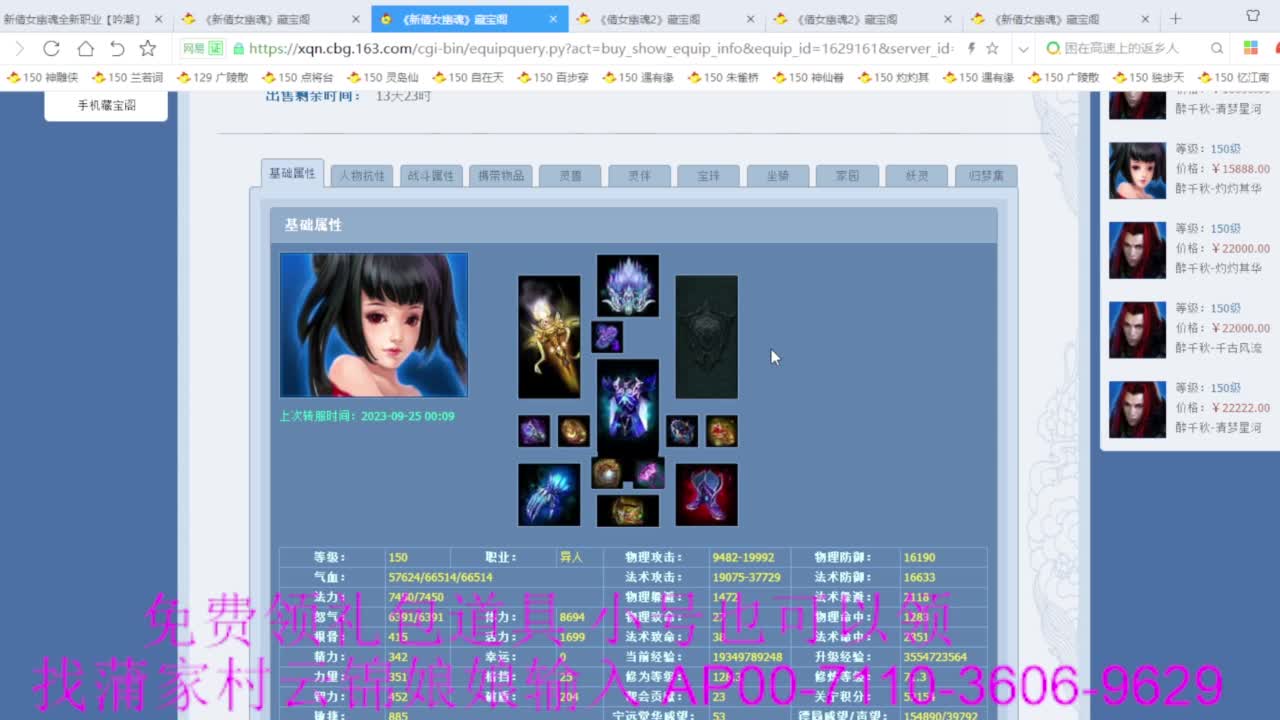Click the blue claw gloves equipment slot

tap(549, 494)
